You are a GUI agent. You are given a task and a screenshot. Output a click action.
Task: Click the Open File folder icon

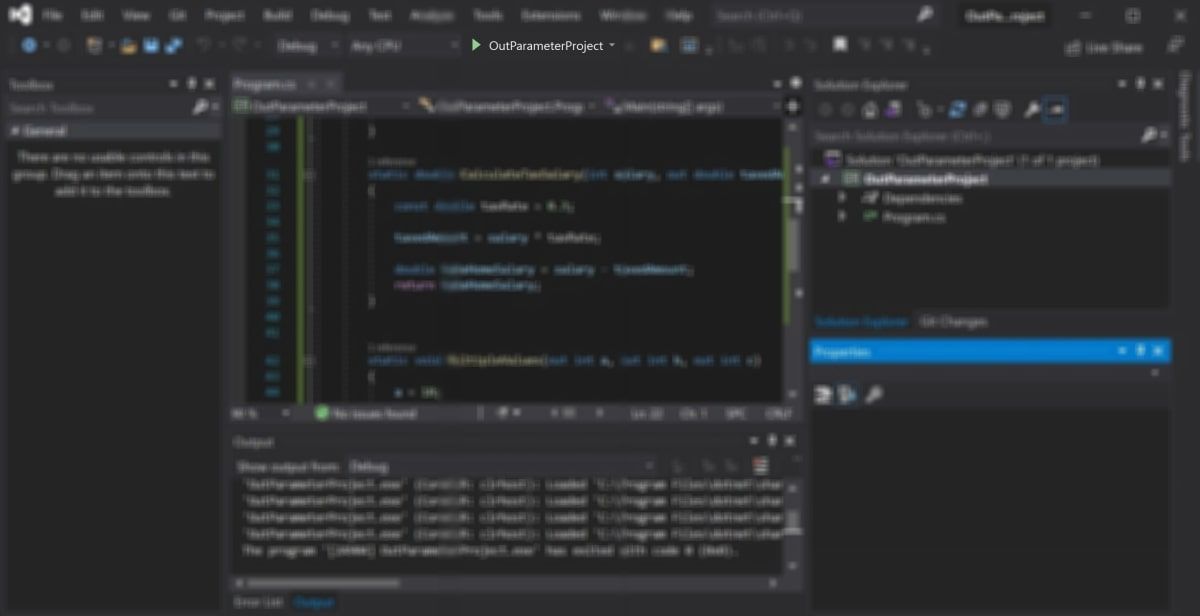coord(128,46)
